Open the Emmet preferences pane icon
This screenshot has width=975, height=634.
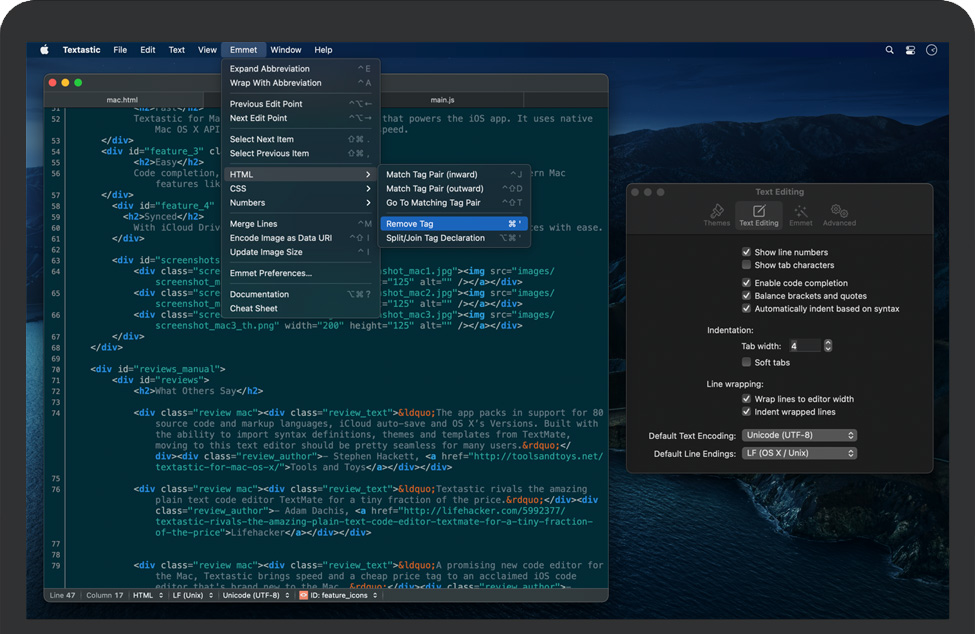pos(800,214)
